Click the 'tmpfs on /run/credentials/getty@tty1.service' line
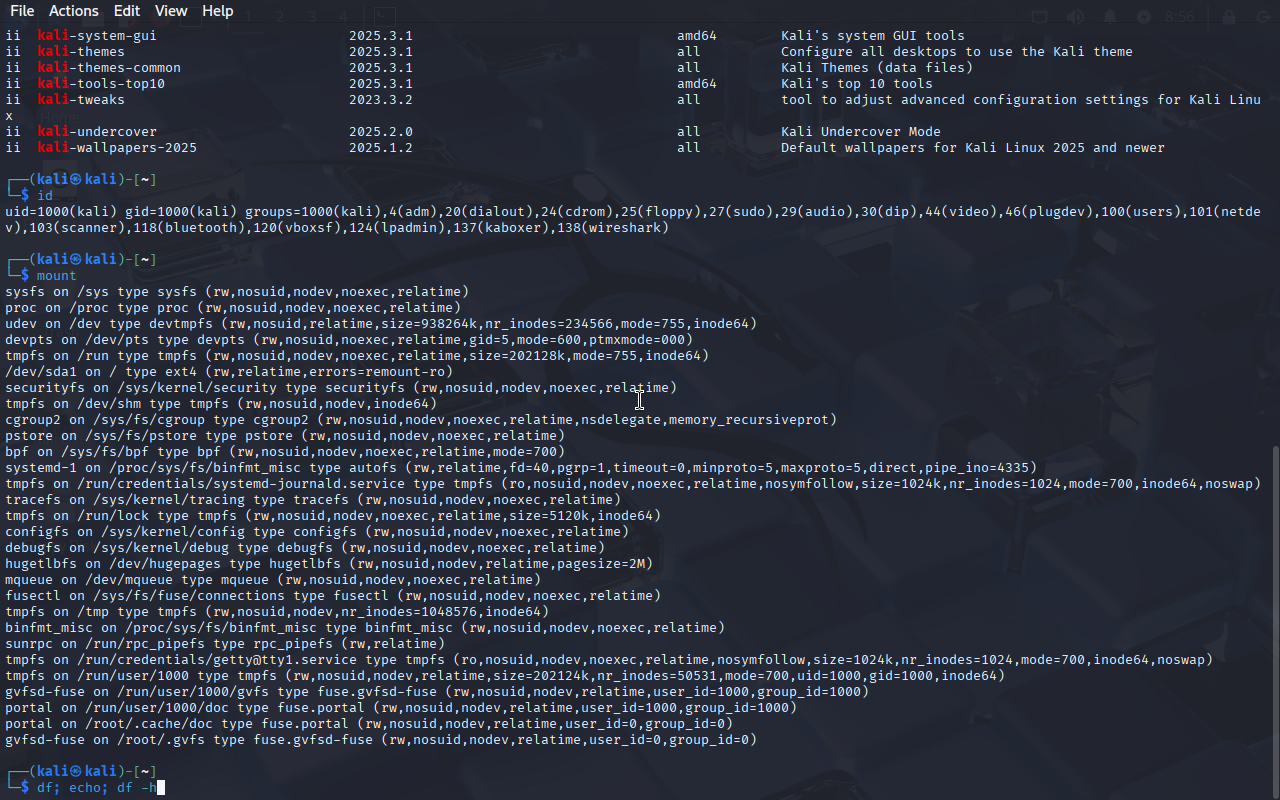Image resolution: width=1280 pixels, height=800 pixels. [609, 660]
